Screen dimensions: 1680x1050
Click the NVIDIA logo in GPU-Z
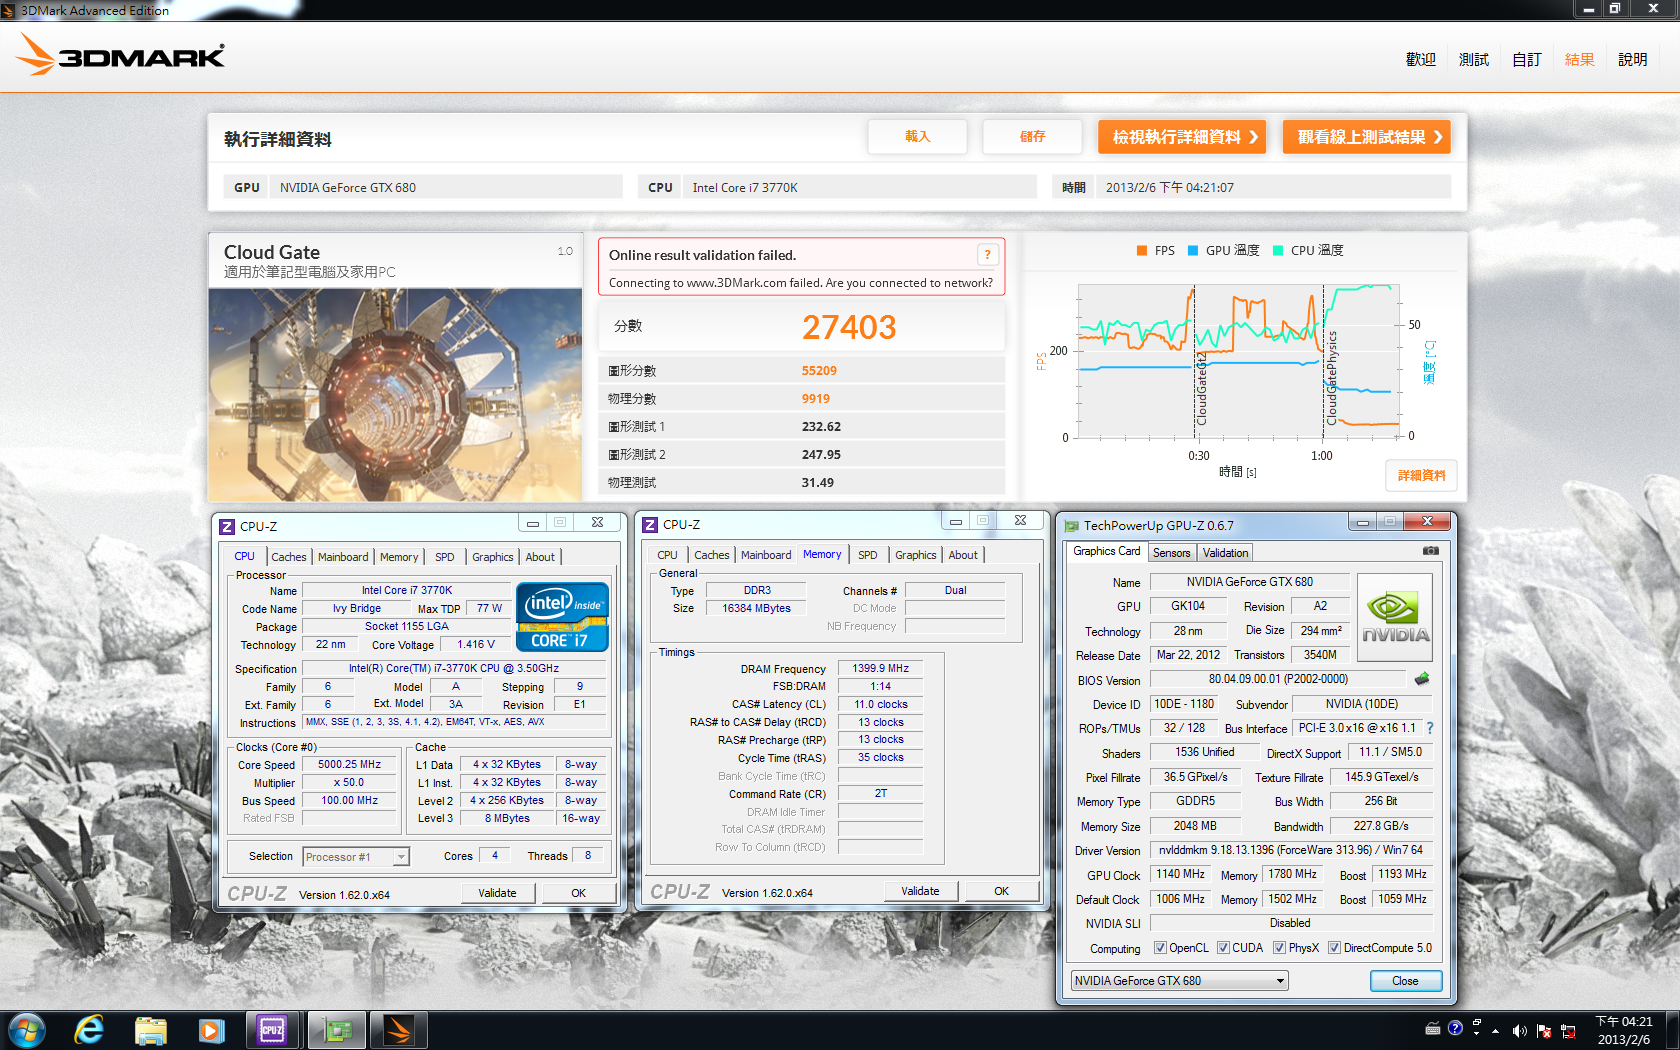1395,617
